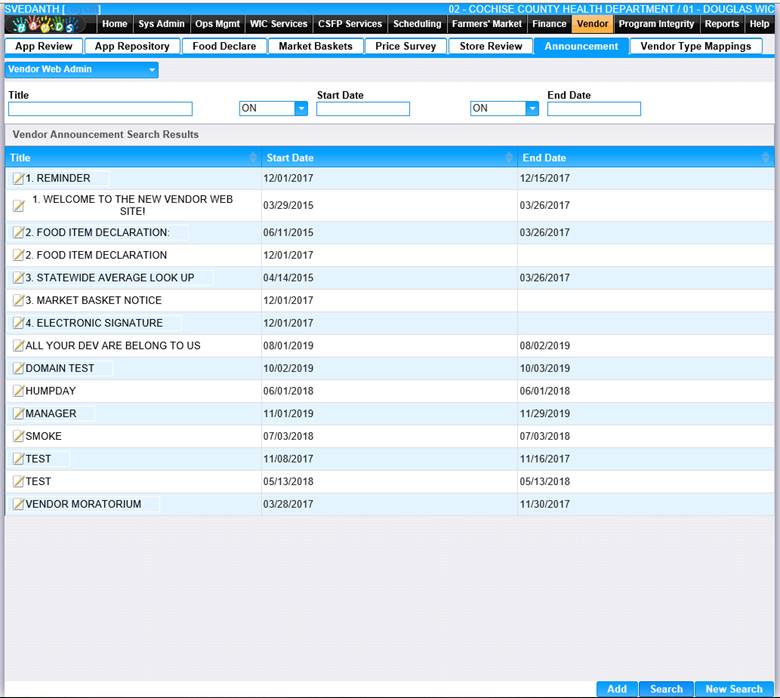Select the Announcement tab
The height and width of the screenshot is (698, 780).
click(582, 46)
